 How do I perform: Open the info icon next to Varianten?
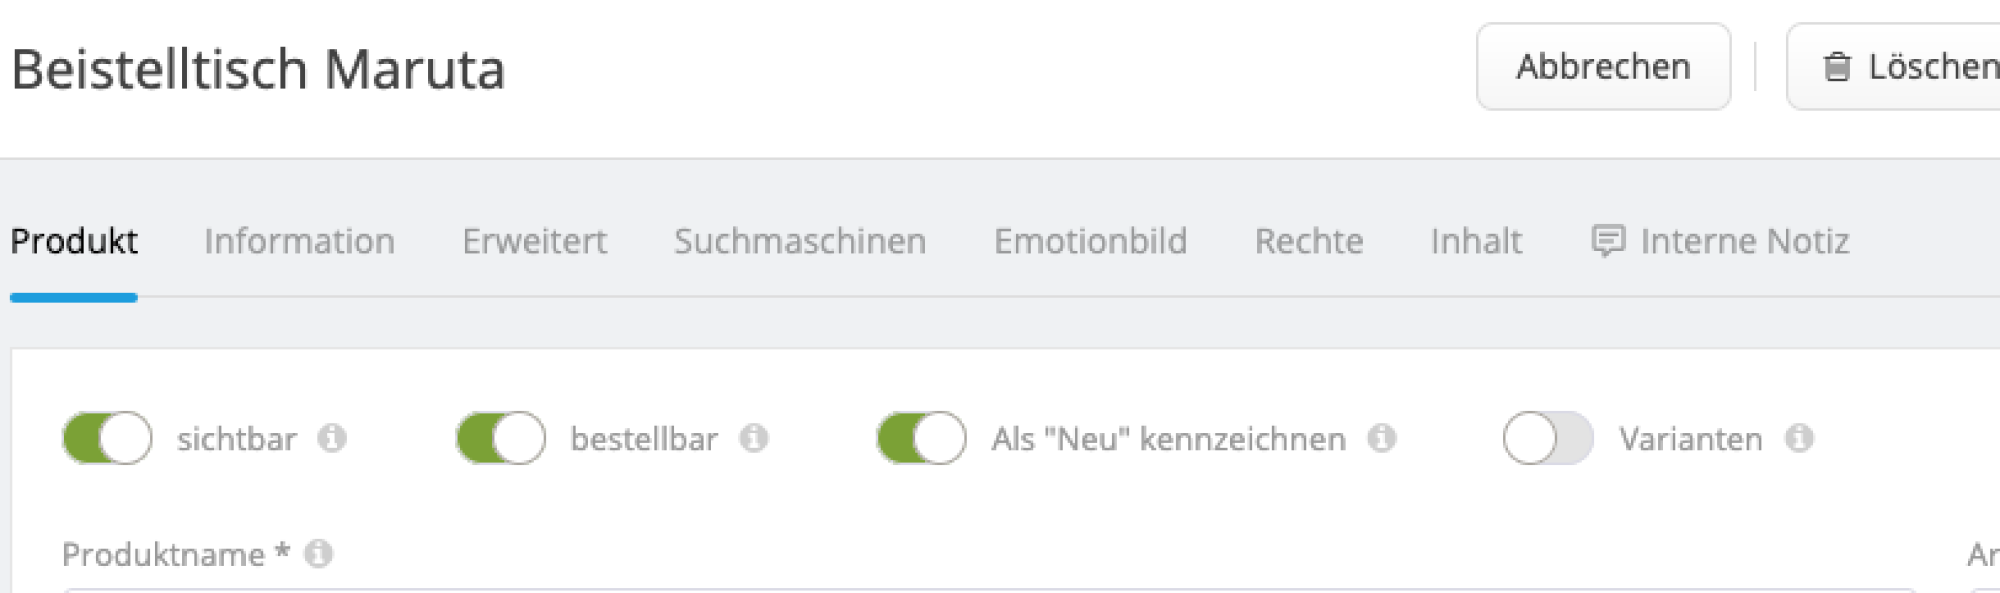(1799, 438)
